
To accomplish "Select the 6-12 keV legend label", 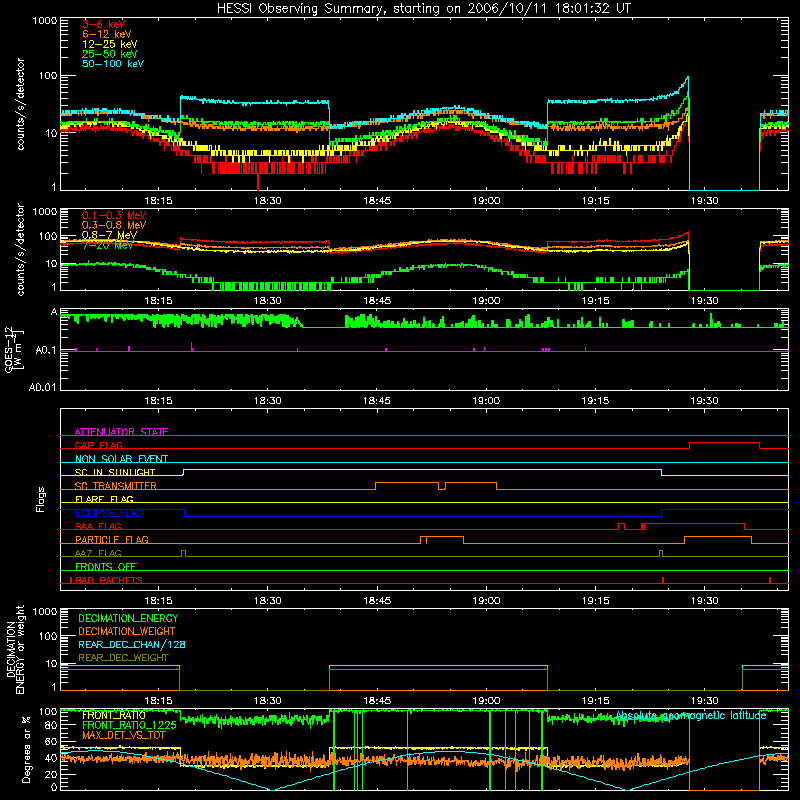I will [107, 34].
